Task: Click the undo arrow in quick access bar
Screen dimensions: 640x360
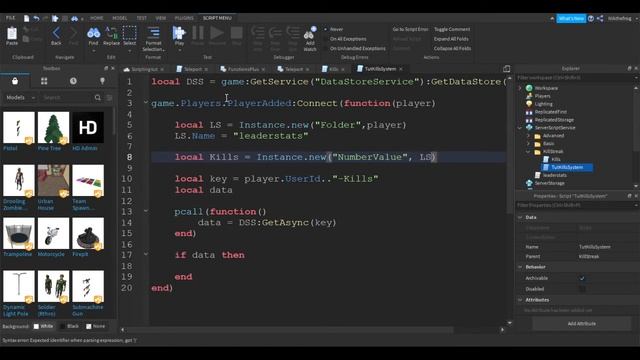Action: click(36, 18)
